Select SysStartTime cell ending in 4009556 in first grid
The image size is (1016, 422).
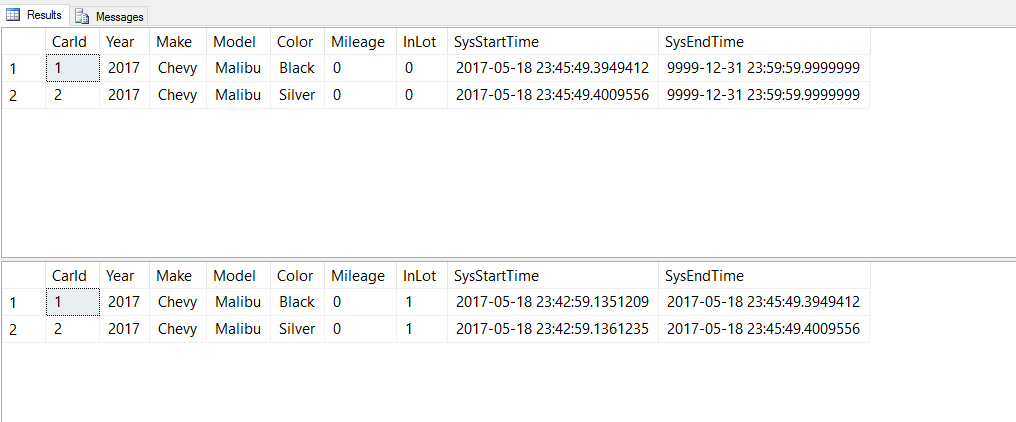552,94
